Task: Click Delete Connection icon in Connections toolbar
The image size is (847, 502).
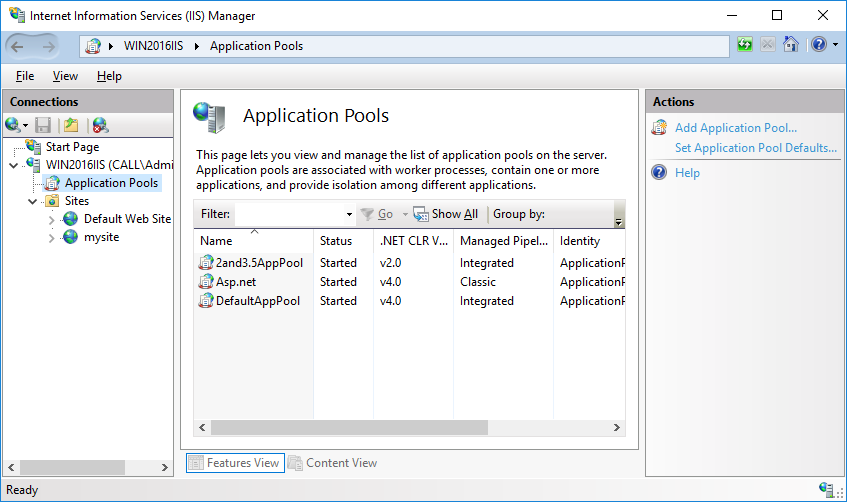Action: 100,125
